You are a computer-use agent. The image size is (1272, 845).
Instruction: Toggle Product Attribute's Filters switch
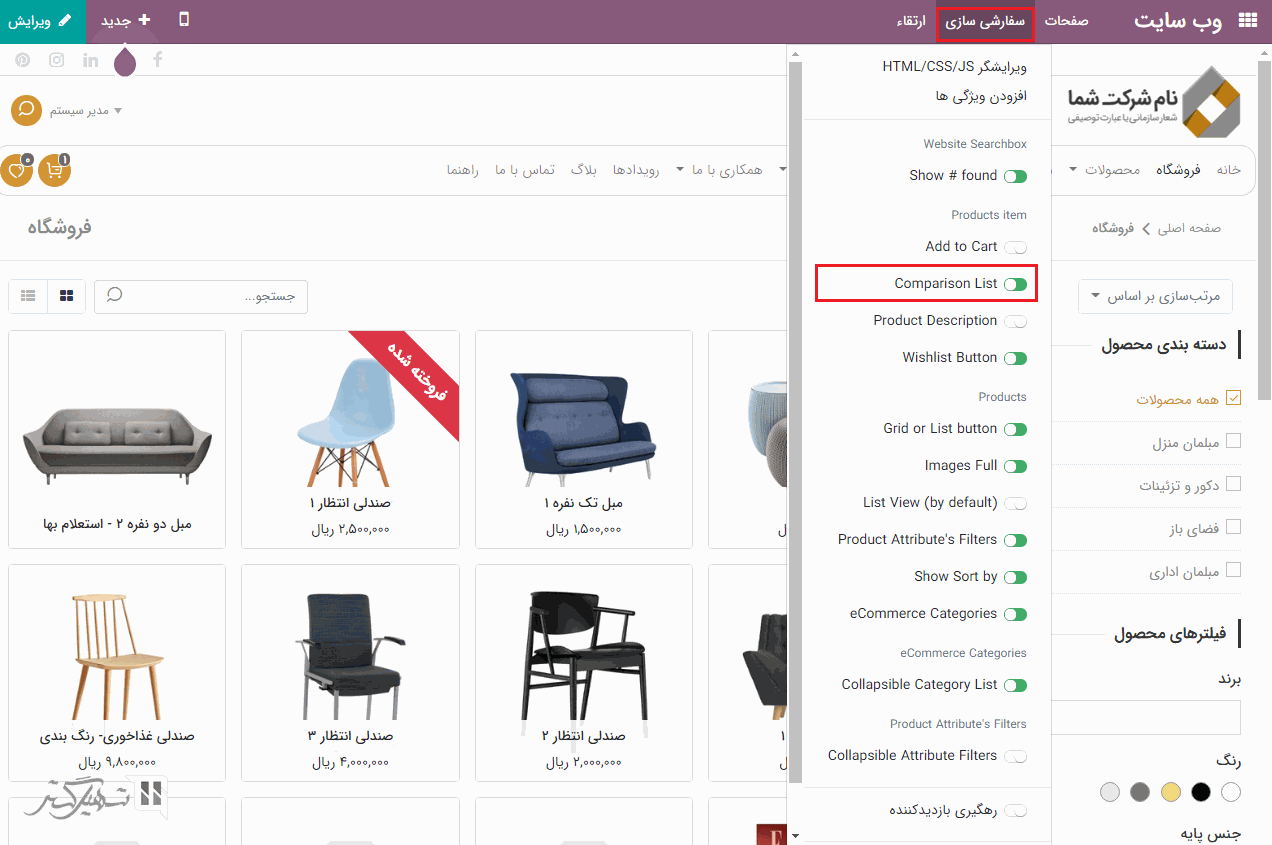pos(1016,540)
